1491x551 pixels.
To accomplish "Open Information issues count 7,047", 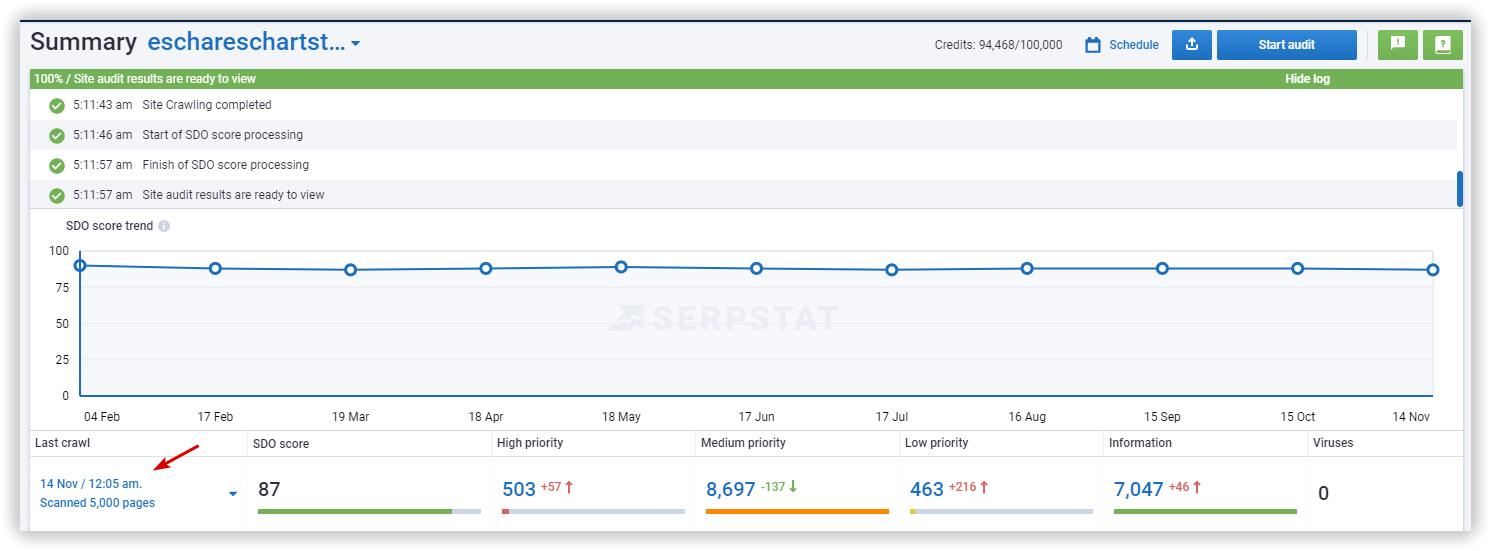I will click(x=1138, y=489).
